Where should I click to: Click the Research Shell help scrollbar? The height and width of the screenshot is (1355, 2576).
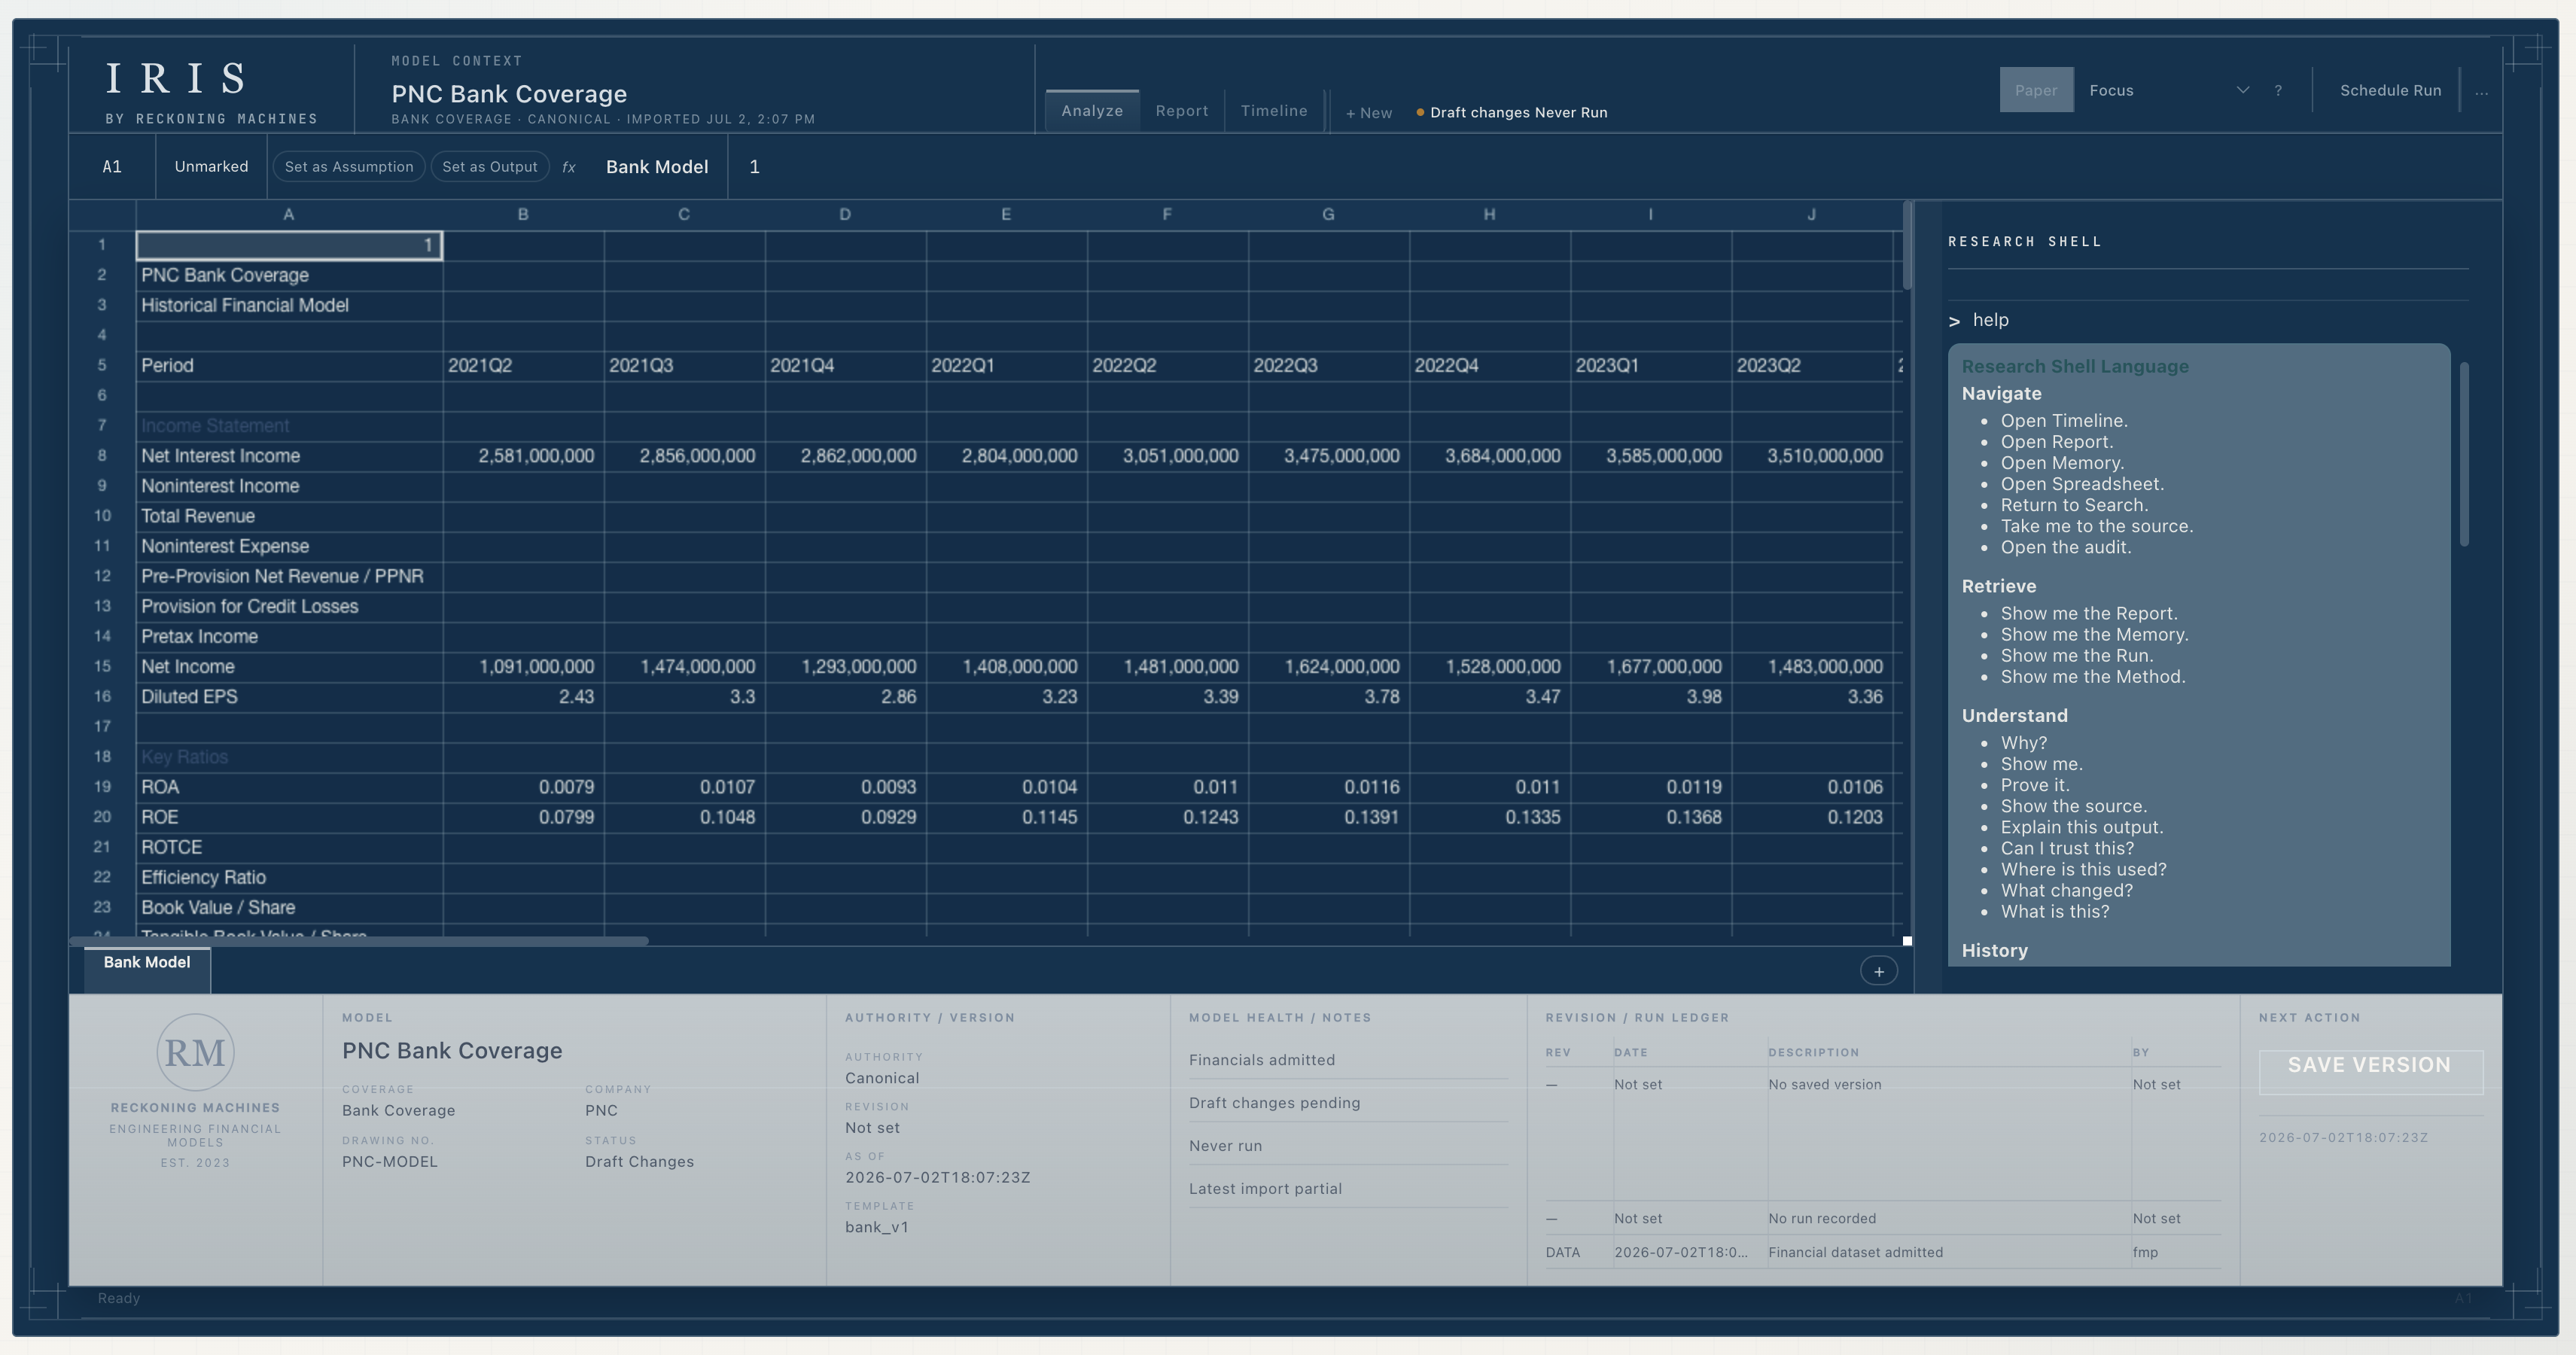click(2464, 454)
